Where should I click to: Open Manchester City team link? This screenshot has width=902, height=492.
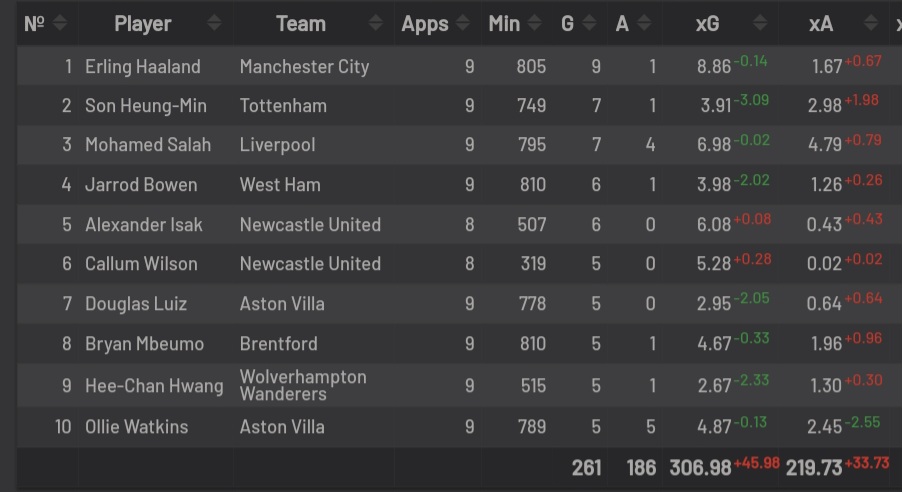(x=304, y=67)
